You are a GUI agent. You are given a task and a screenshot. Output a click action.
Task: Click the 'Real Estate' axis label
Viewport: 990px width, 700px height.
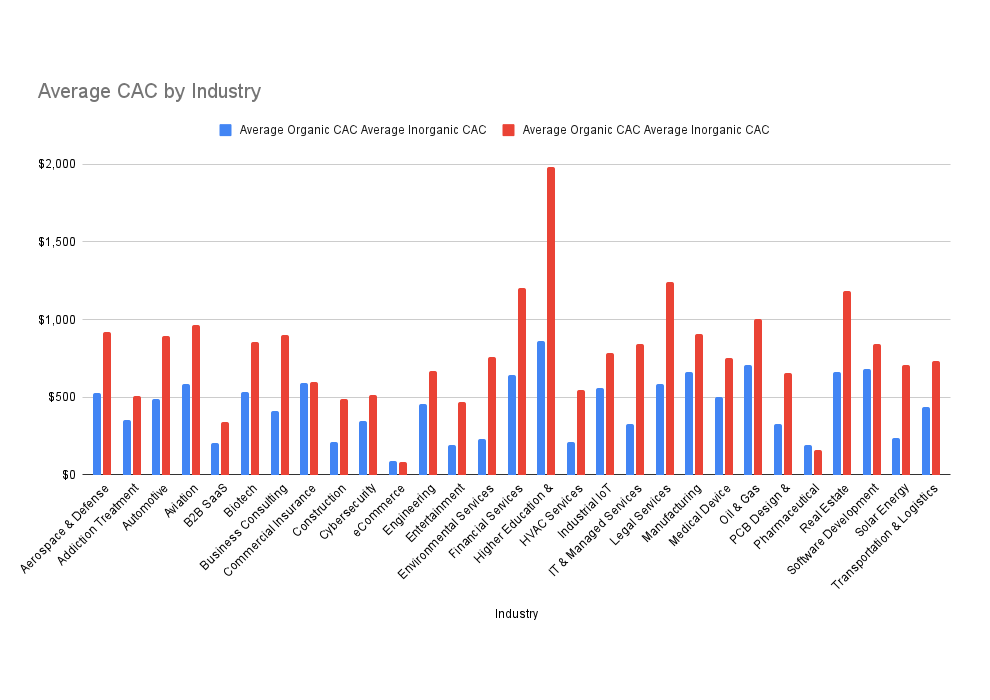tap(825, 509)
